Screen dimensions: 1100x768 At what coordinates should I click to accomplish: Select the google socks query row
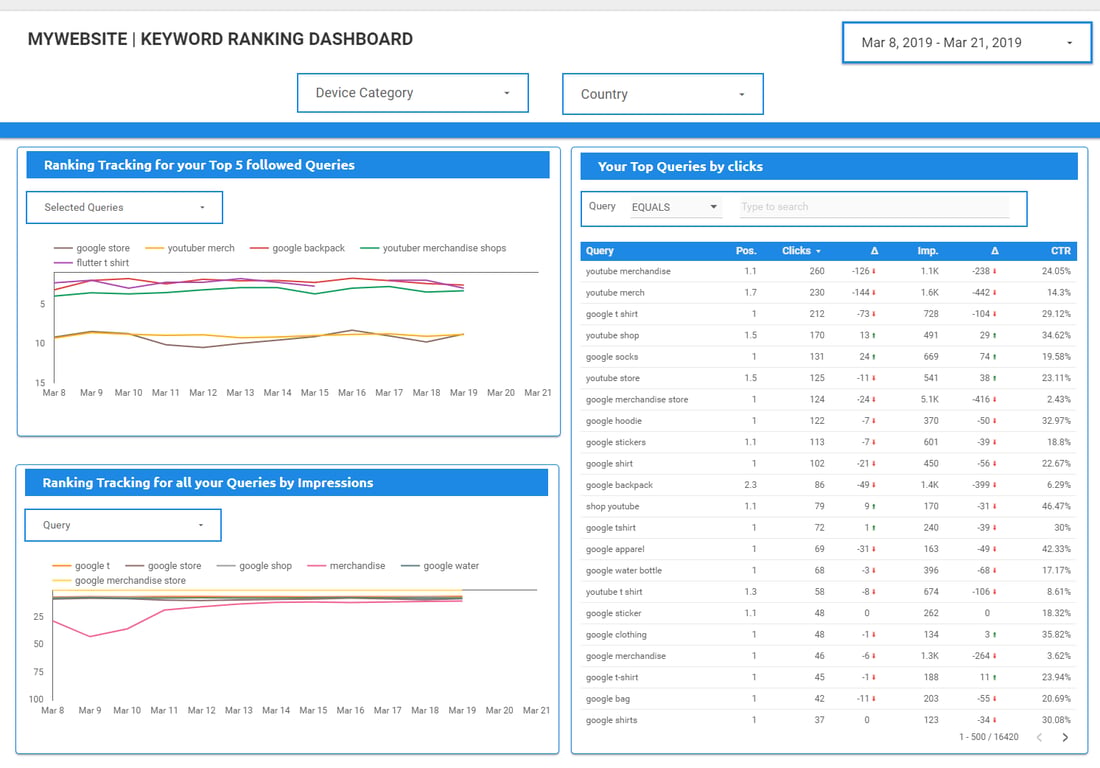(829, 357)
